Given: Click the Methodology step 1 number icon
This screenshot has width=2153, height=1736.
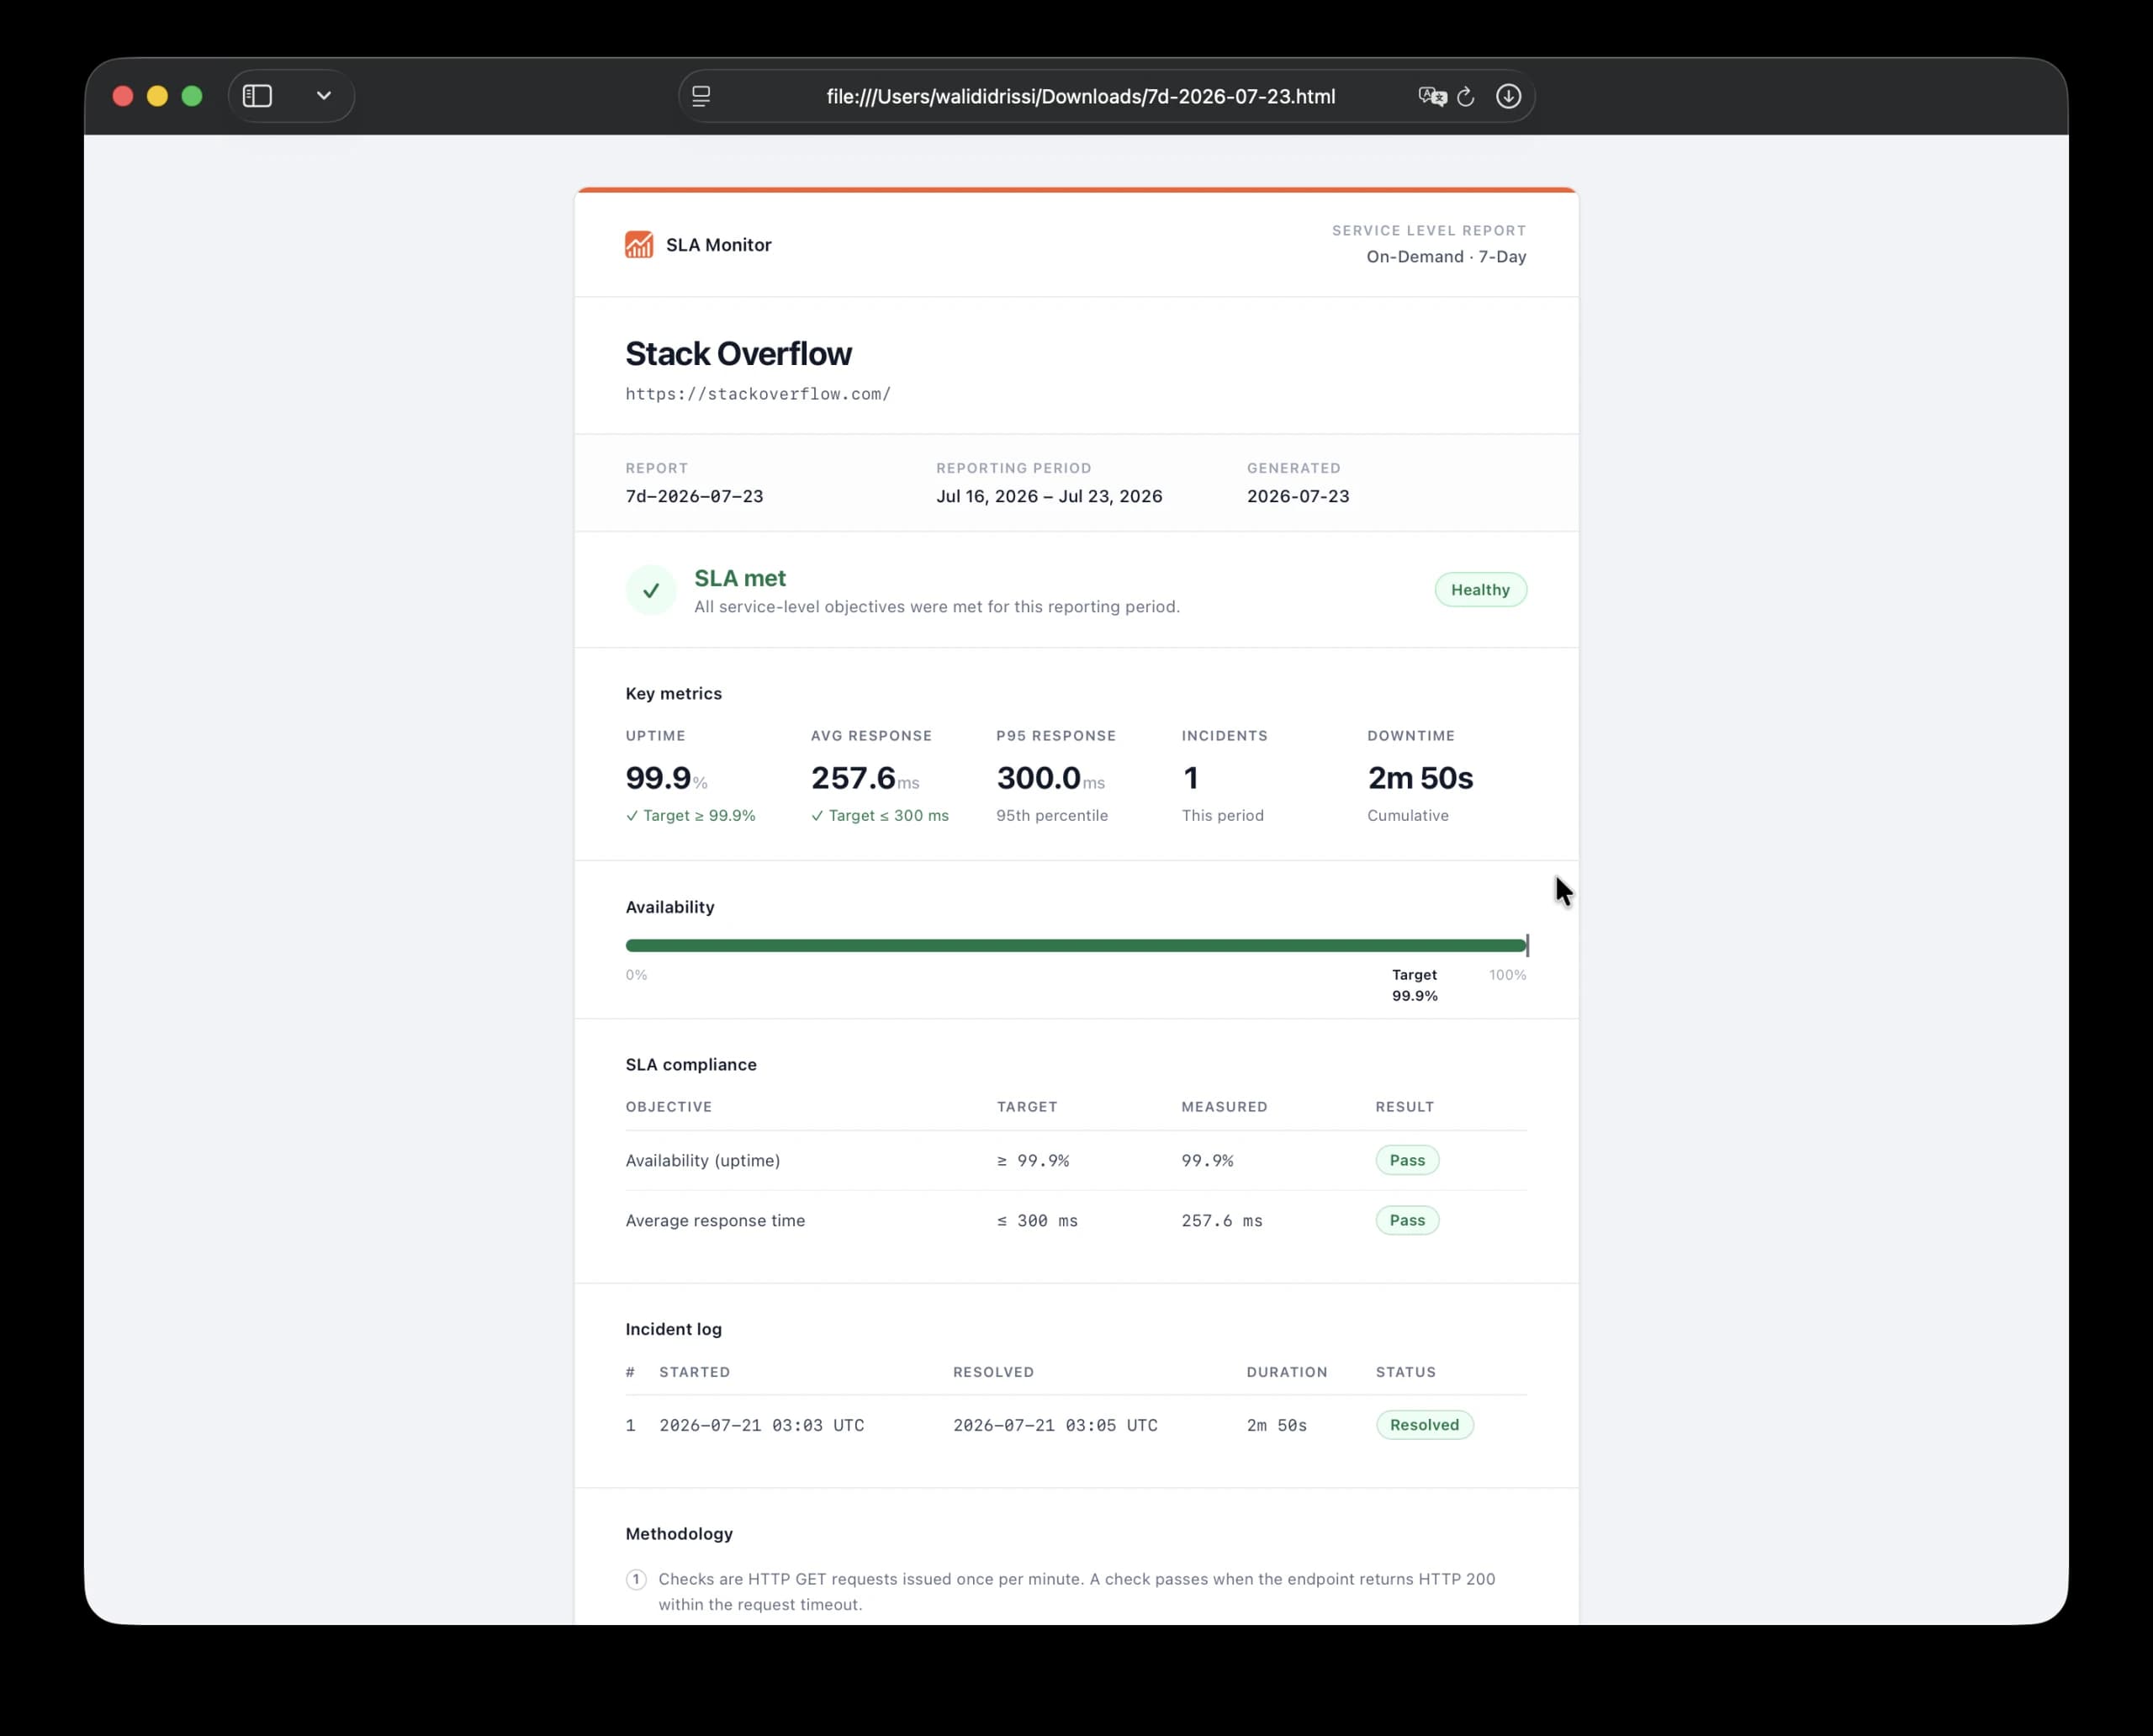Looking at the screenshot, I should (636, 1580).
